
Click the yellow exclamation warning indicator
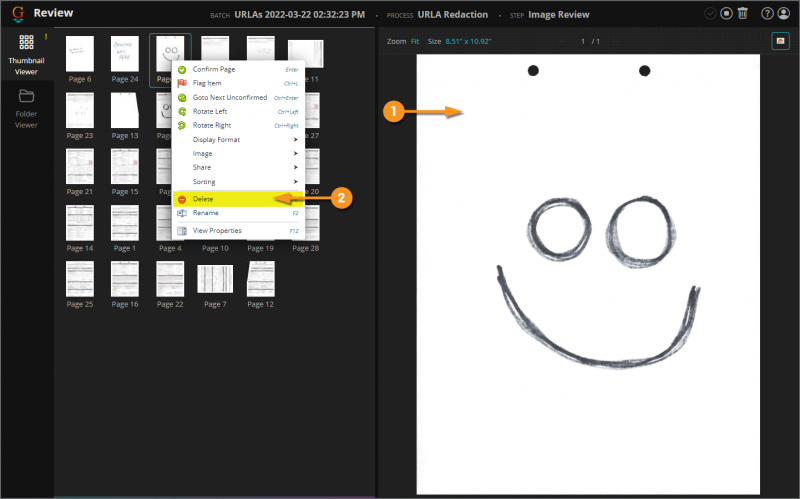(46, 37)
